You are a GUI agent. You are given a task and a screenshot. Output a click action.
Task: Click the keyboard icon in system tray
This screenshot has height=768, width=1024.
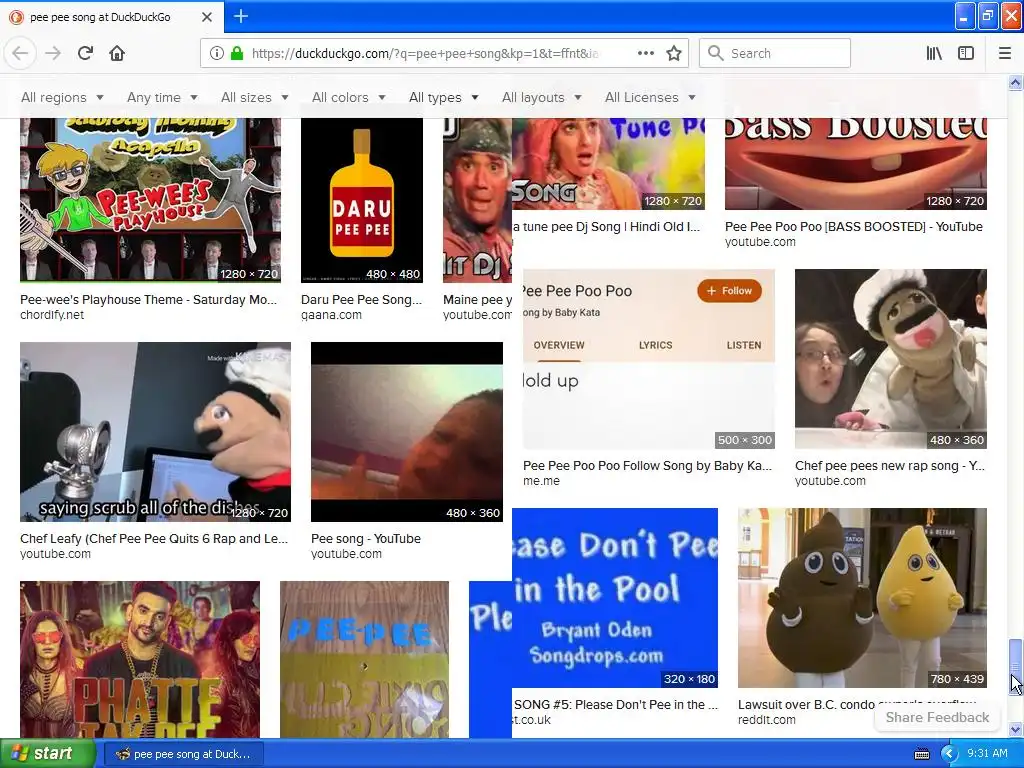(921, 754)
